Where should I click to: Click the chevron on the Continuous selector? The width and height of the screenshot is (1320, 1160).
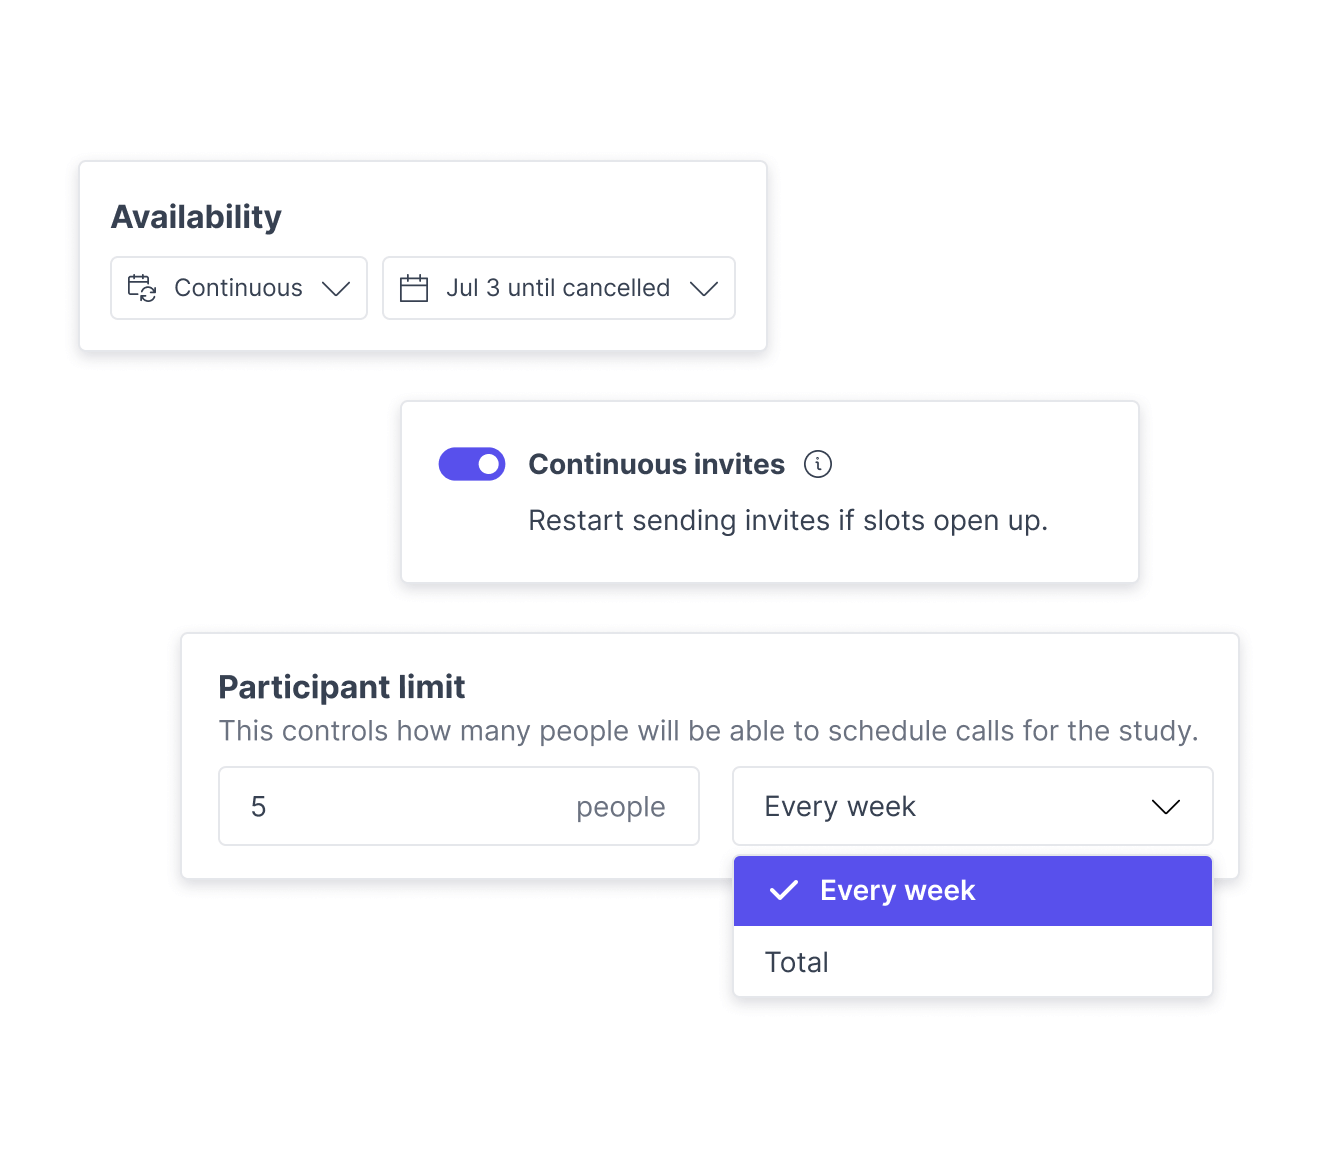[337, 288]
